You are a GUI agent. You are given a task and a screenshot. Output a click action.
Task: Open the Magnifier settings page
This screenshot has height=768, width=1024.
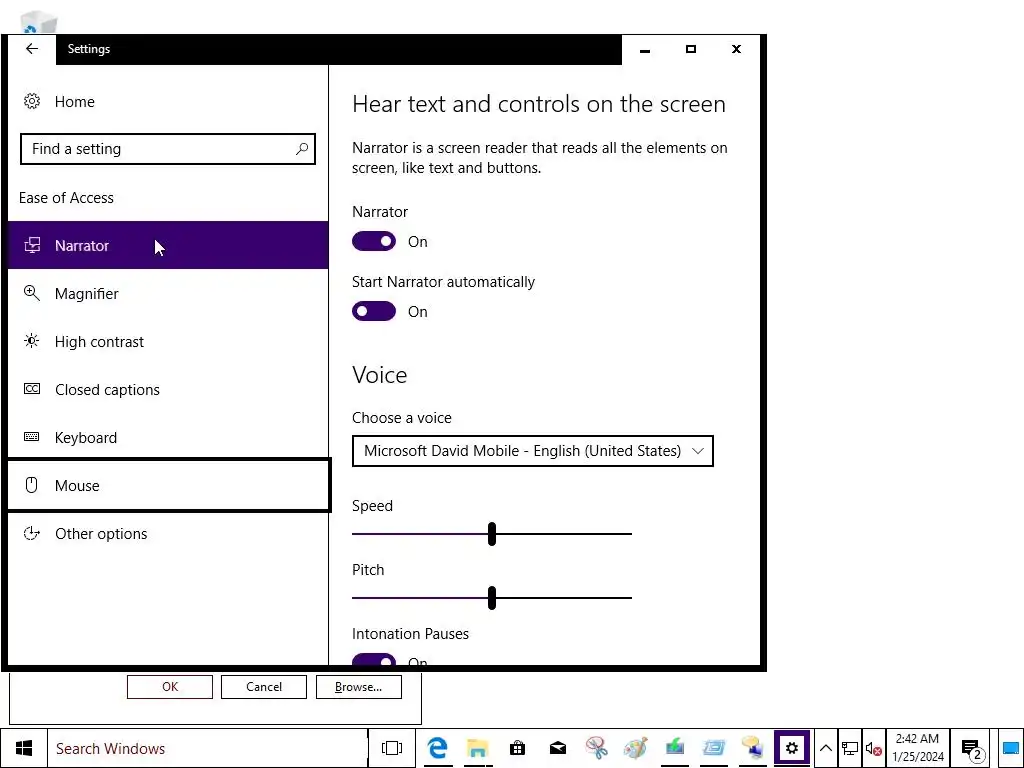tap(168, 294)
